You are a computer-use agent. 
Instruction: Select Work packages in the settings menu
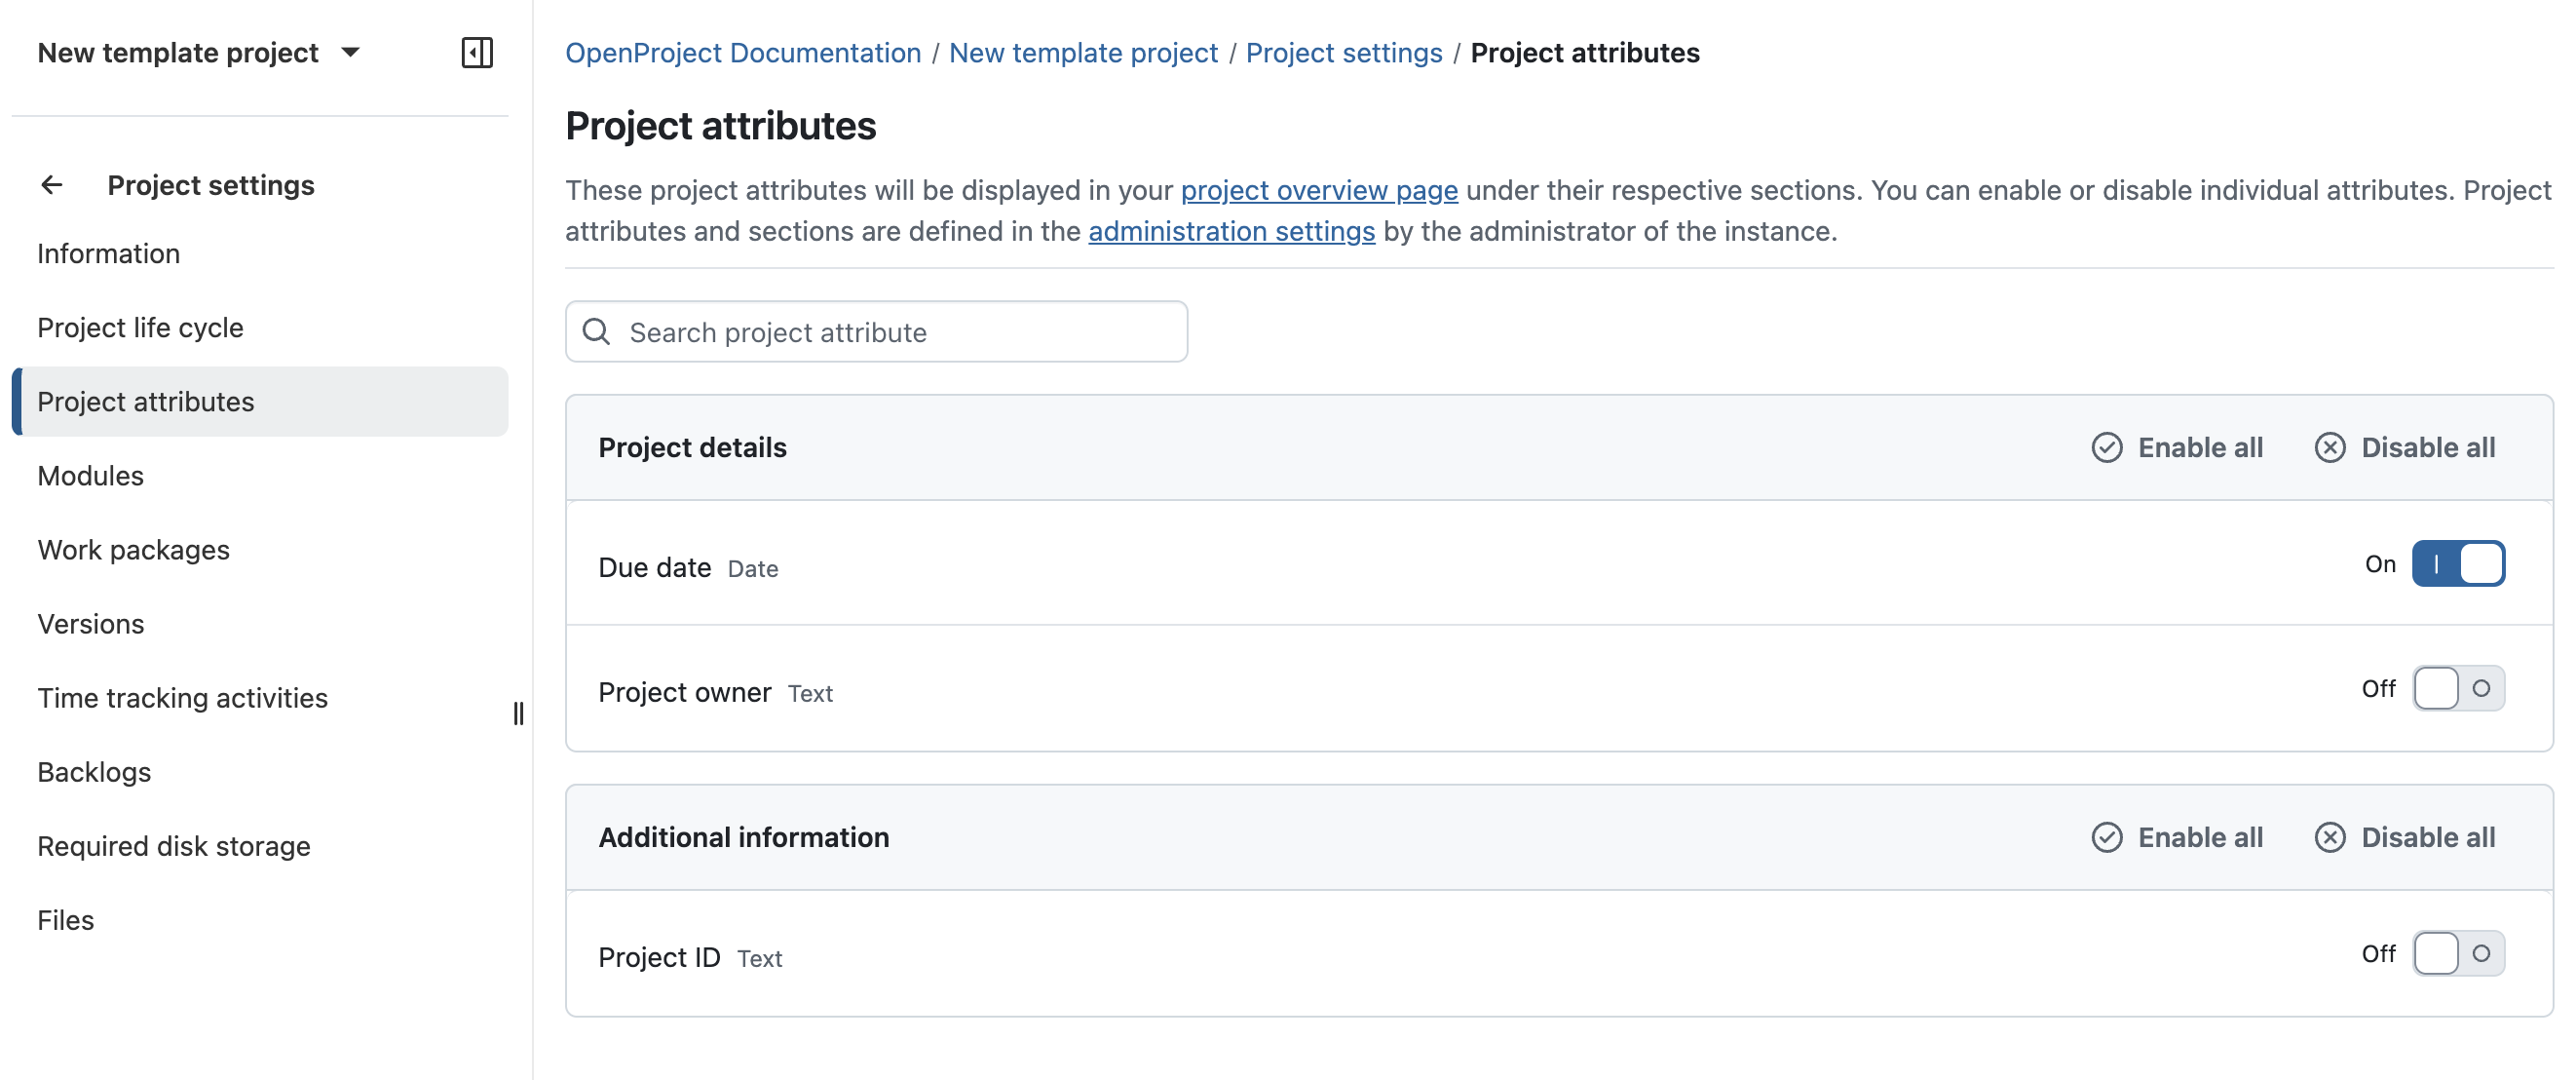(x=133, y=549)
